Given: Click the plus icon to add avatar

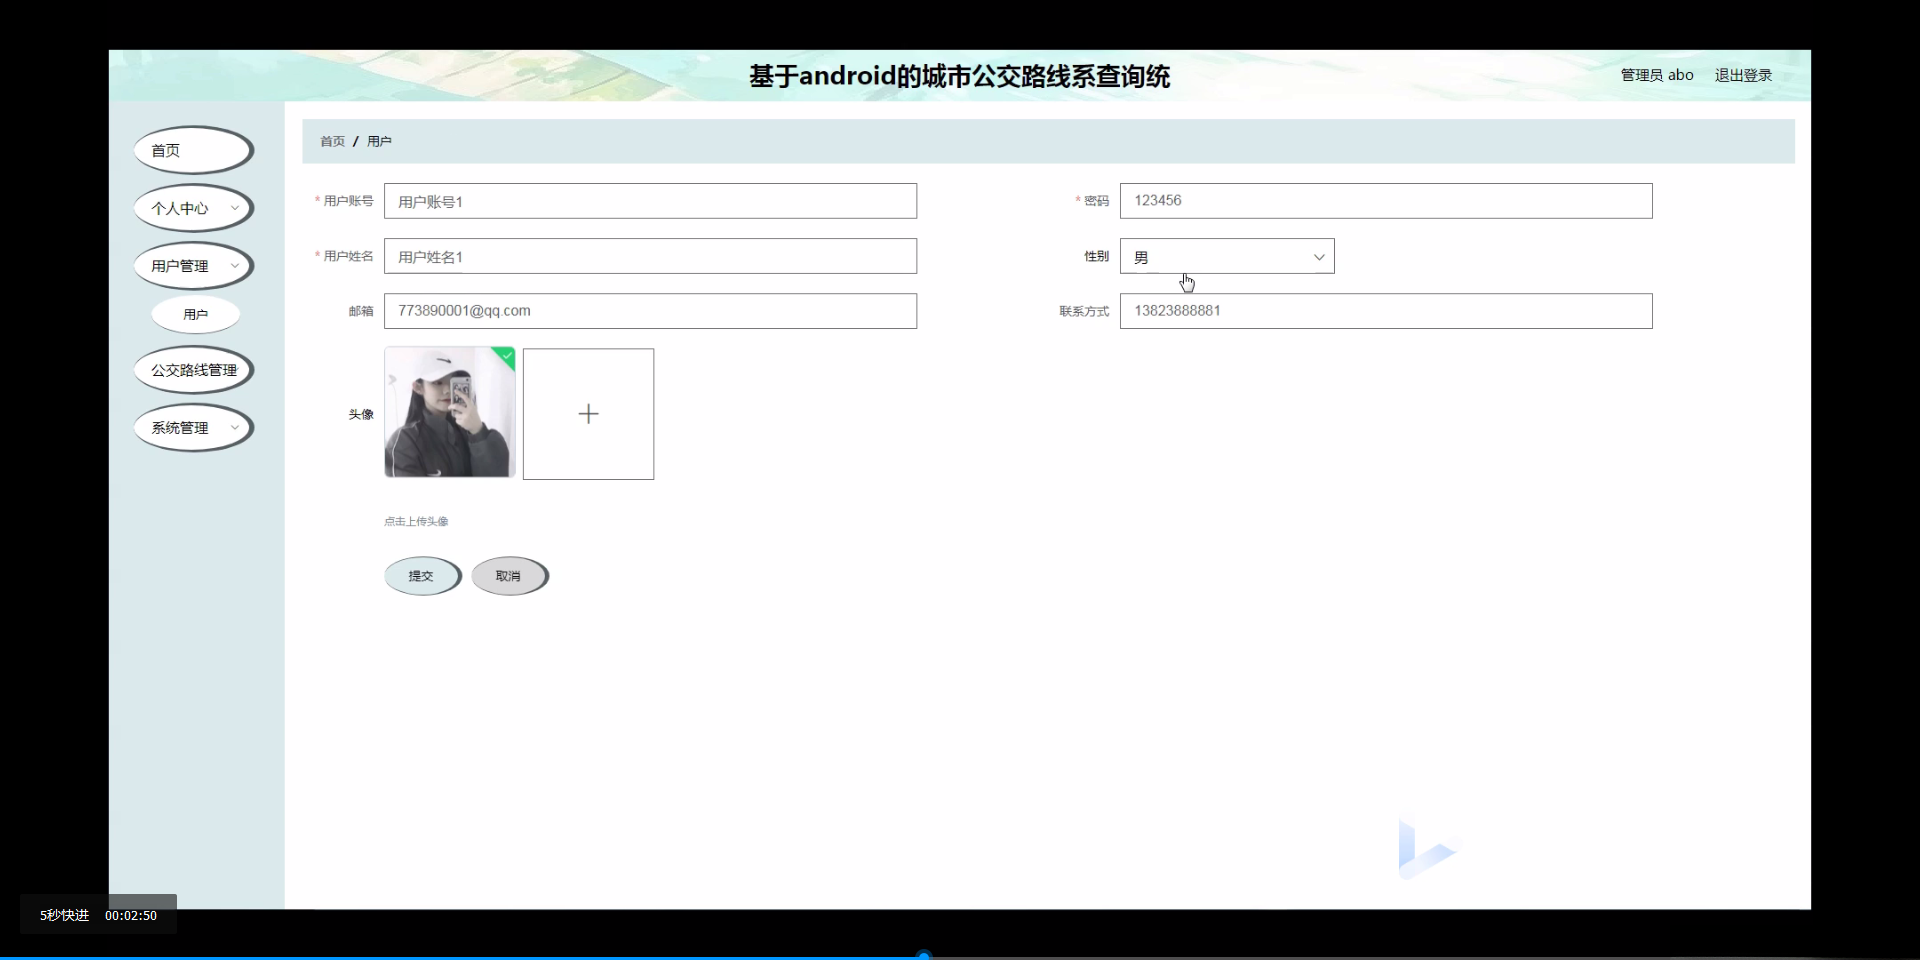Looking at the screenshot, I should pos(588,413).
